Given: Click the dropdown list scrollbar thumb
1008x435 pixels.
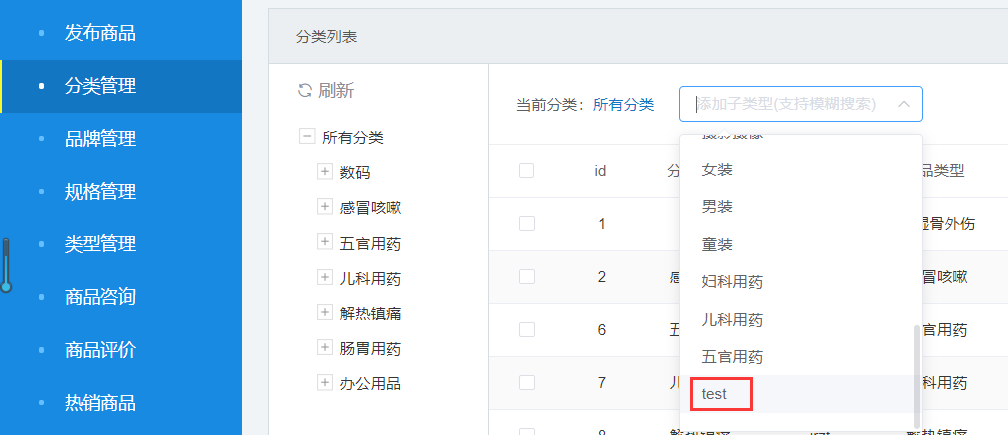Looking at the screenshot, I should 915,370.
